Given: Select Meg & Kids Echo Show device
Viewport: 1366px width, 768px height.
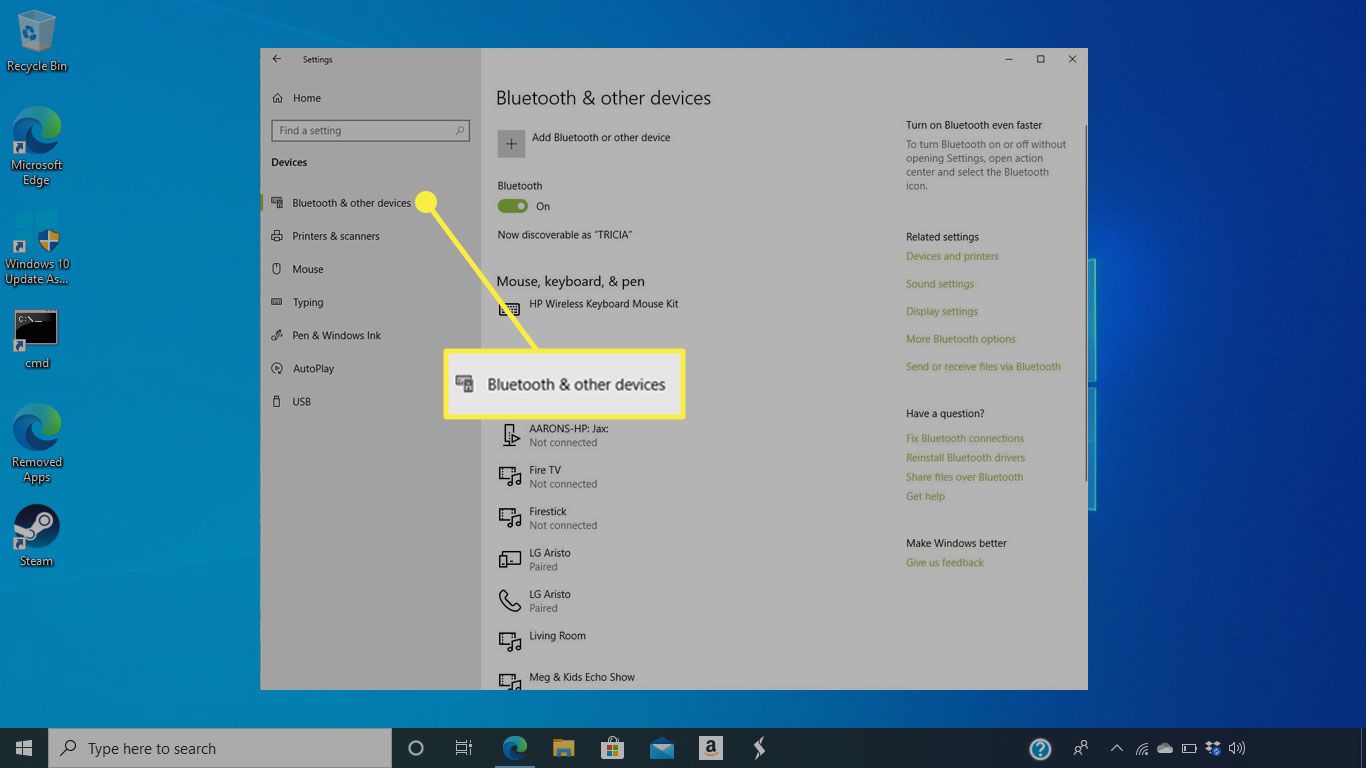Looking at the screenshot, I should (x=567, y=681).
